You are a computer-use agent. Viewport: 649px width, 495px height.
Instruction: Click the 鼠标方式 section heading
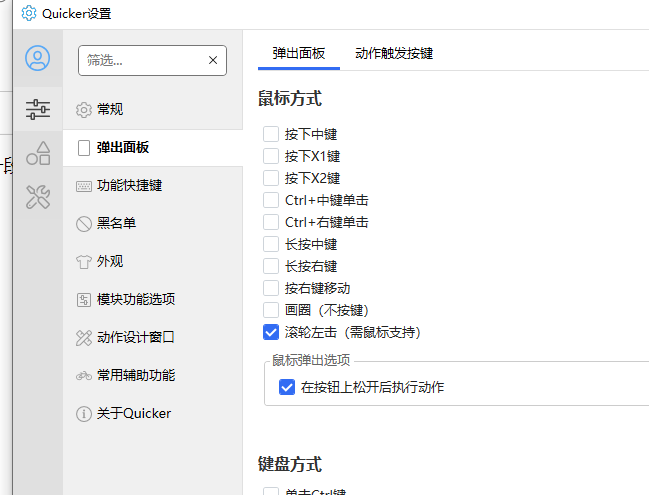tap(290, 99)
